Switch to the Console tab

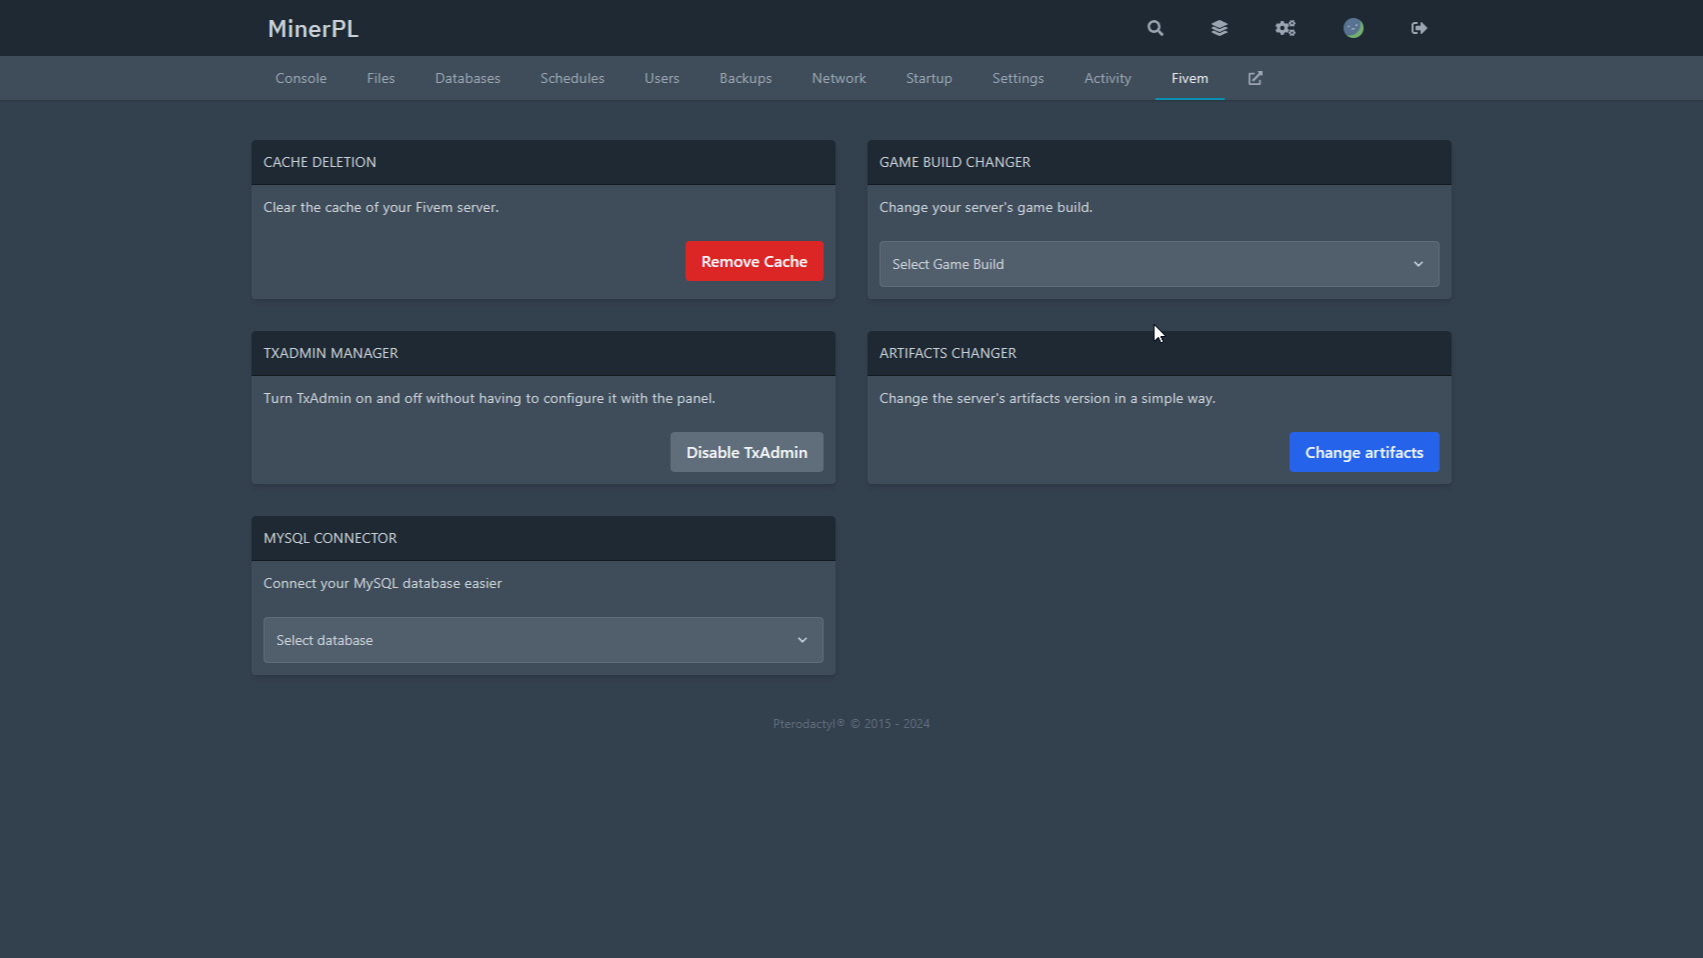pos(301,78)
